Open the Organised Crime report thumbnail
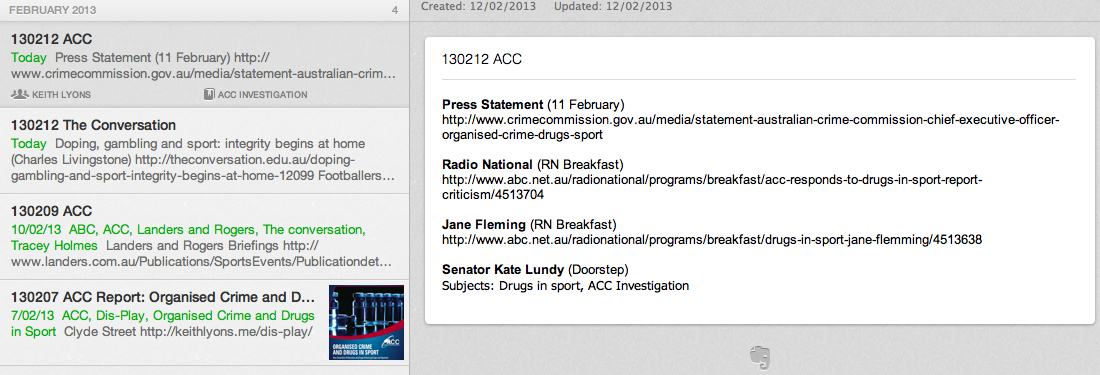This screenshot has width=1100, height=375. 366,322
